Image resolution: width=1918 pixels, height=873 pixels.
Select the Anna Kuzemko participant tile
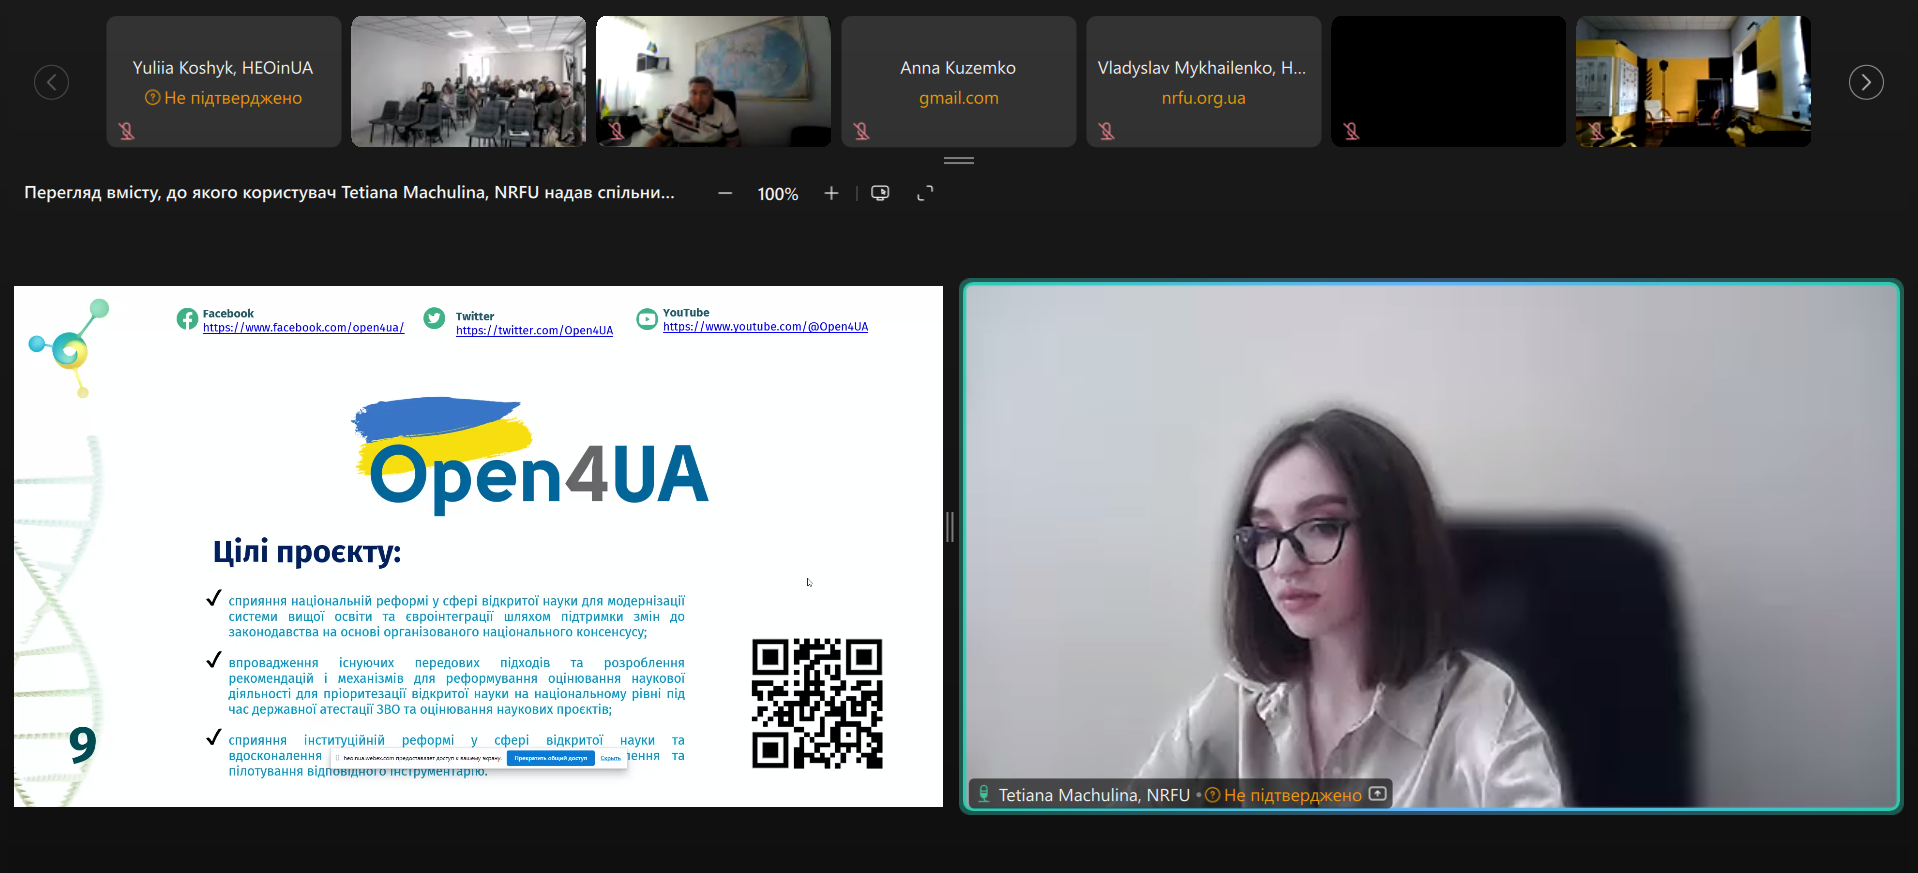click(x=959, y=82)
